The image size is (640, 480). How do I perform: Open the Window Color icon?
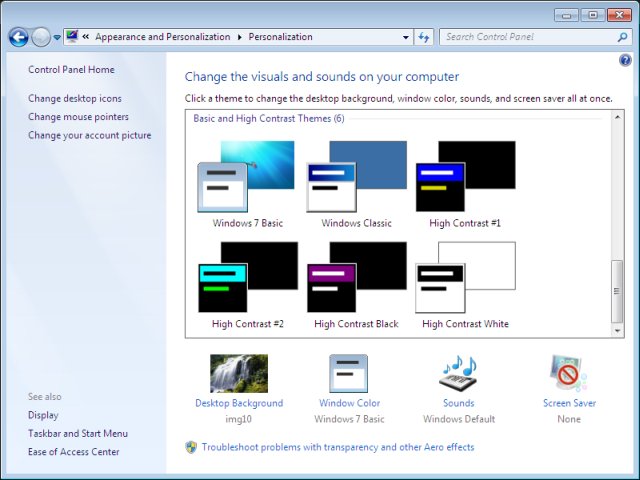tap(349, 373)
